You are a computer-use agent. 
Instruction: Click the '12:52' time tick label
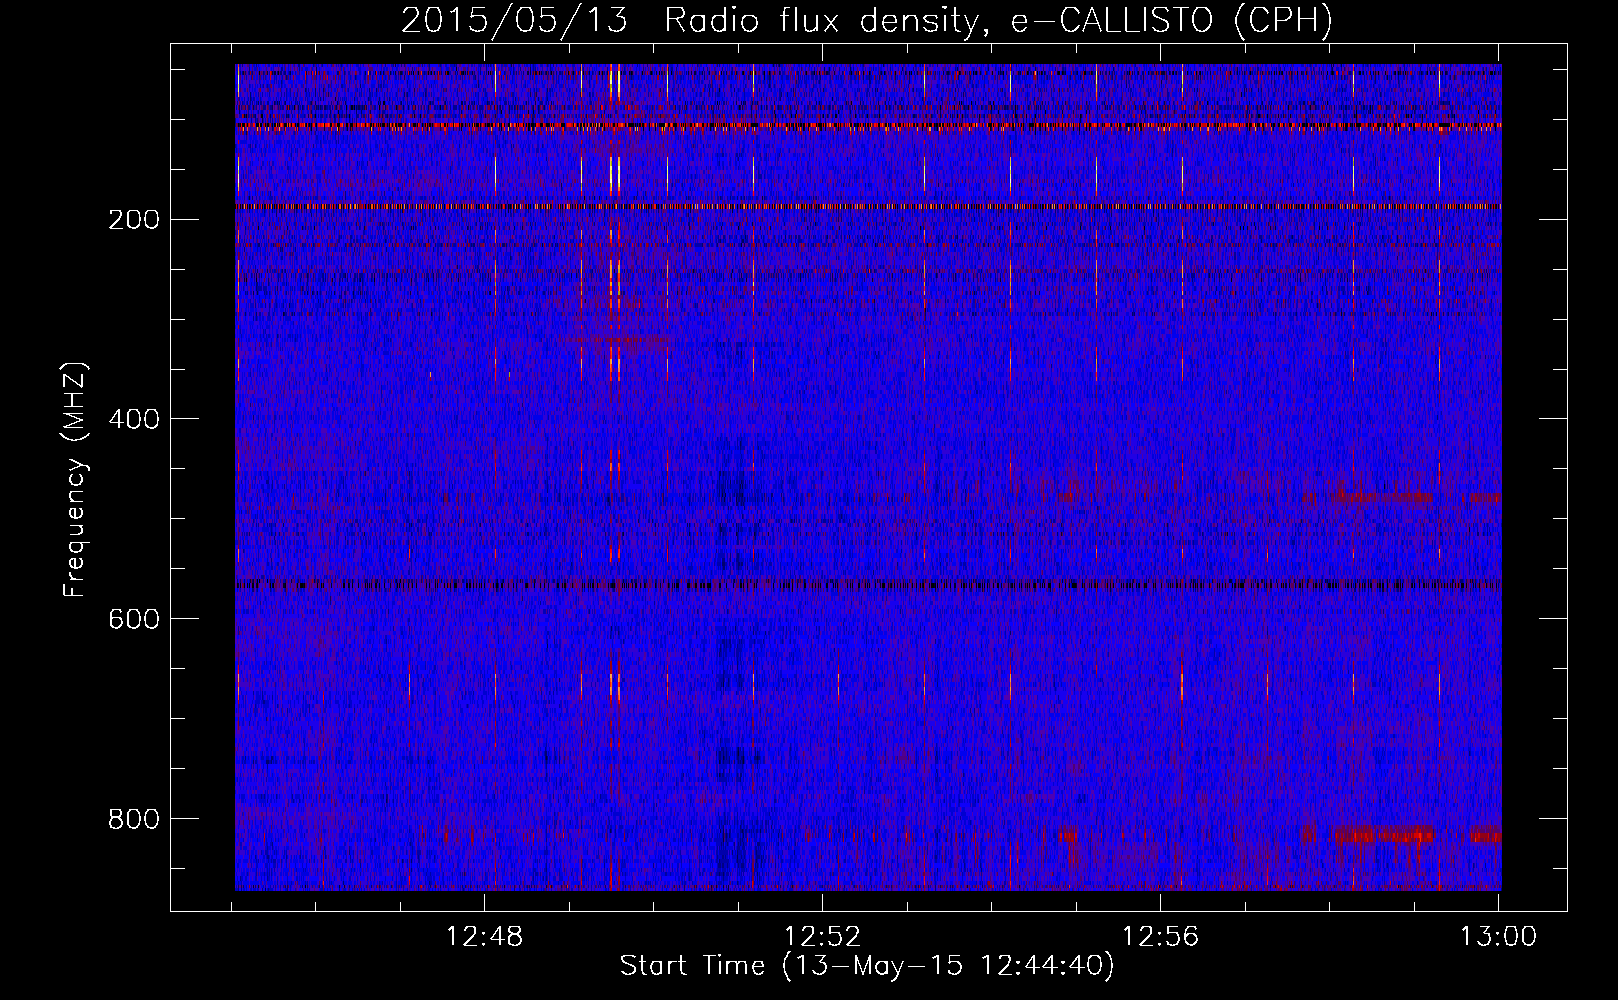coord(823,937)
